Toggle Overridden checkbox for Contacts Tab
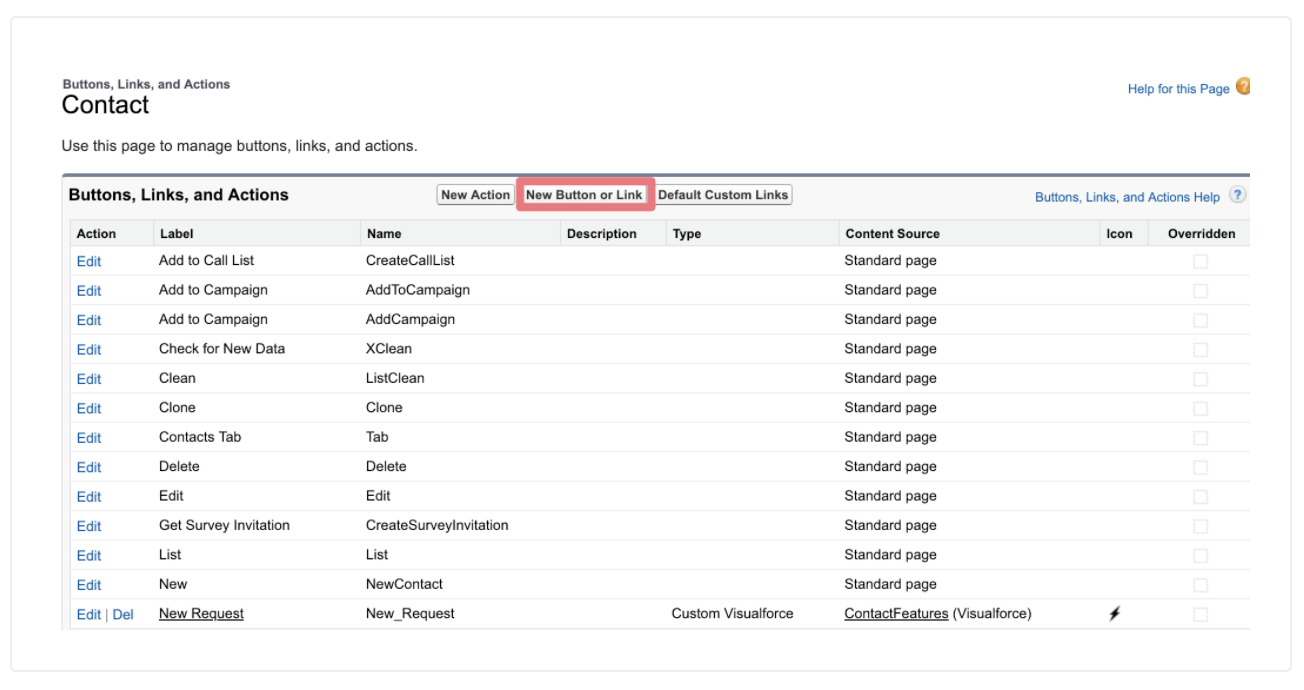This screenshot has width=1304, height=690. point(1200,438)
